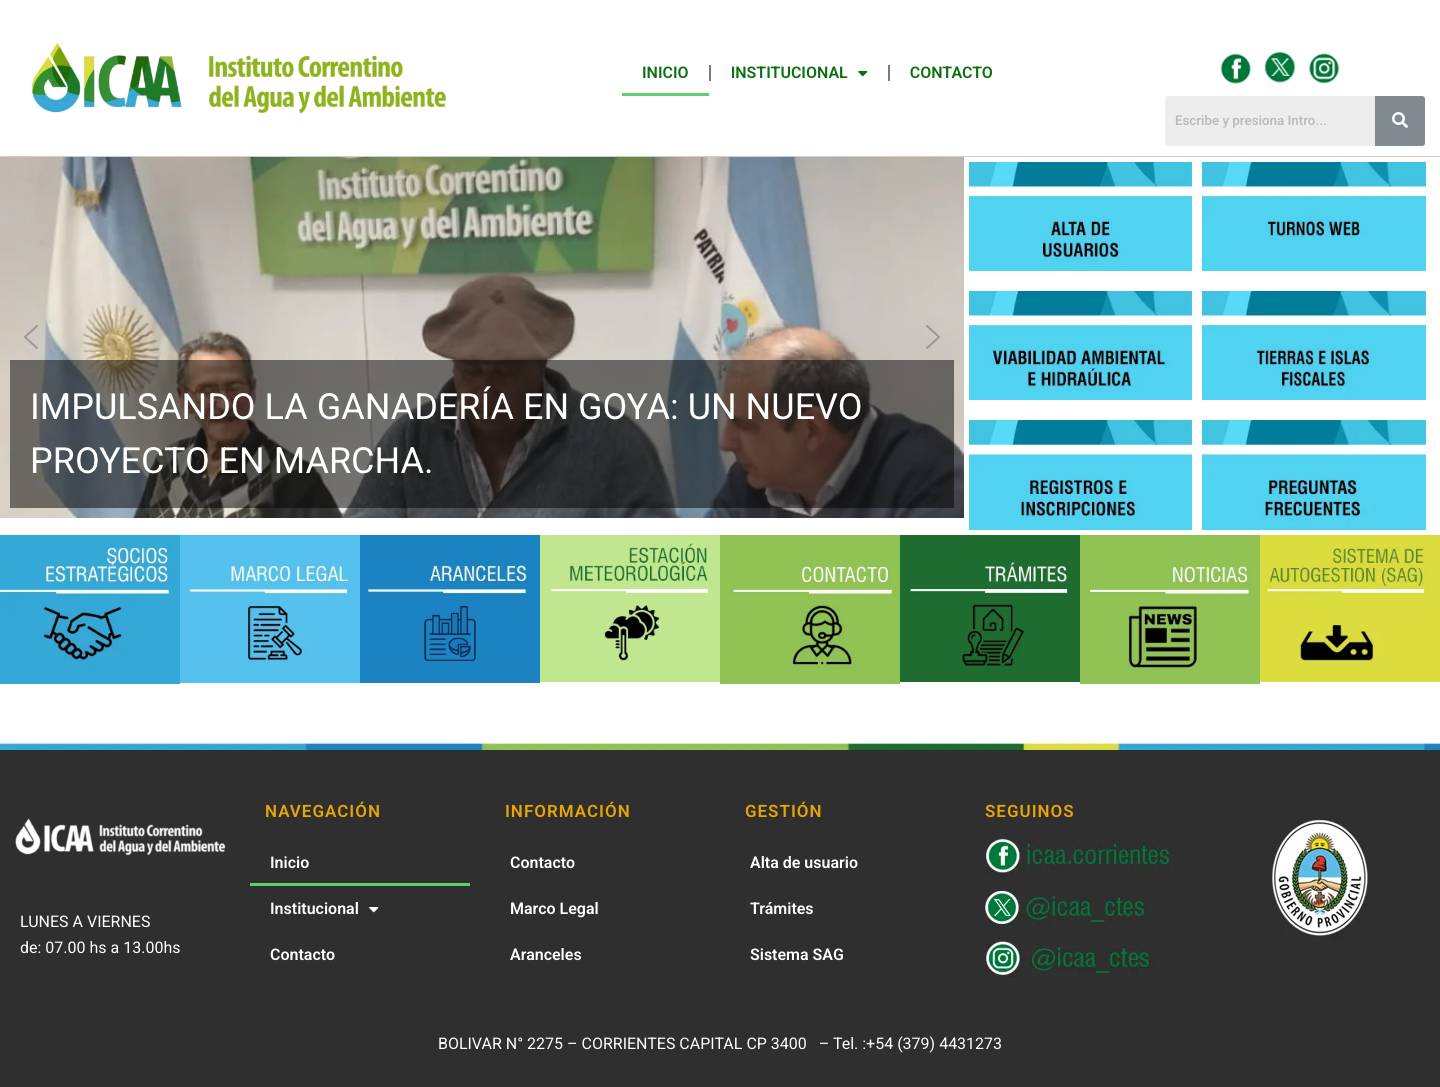Open the Instagram icon in the header
Screen dimensions: 1440x1087
(1324, 68)
